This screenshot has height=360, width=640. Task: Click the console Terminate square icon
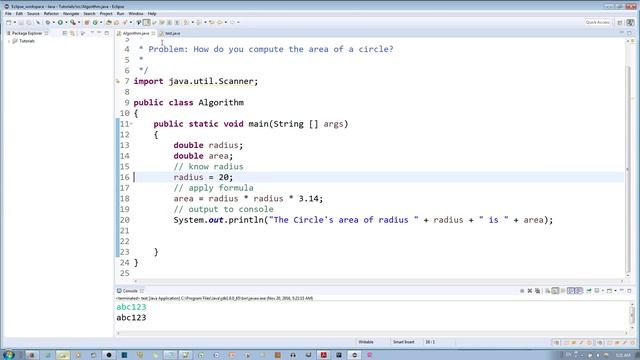click(x=522, y=291)
